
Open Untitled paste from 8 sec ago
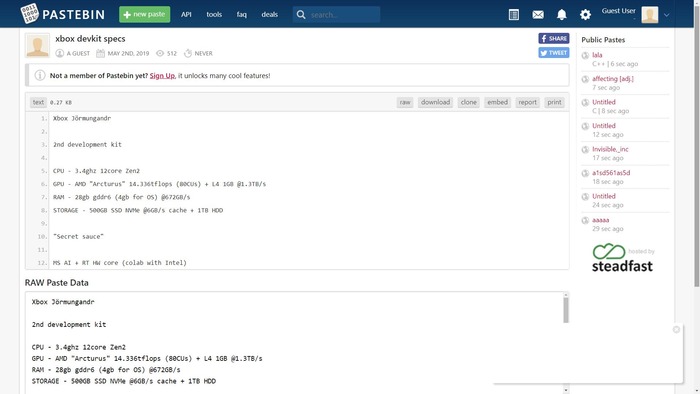[604, 102]
